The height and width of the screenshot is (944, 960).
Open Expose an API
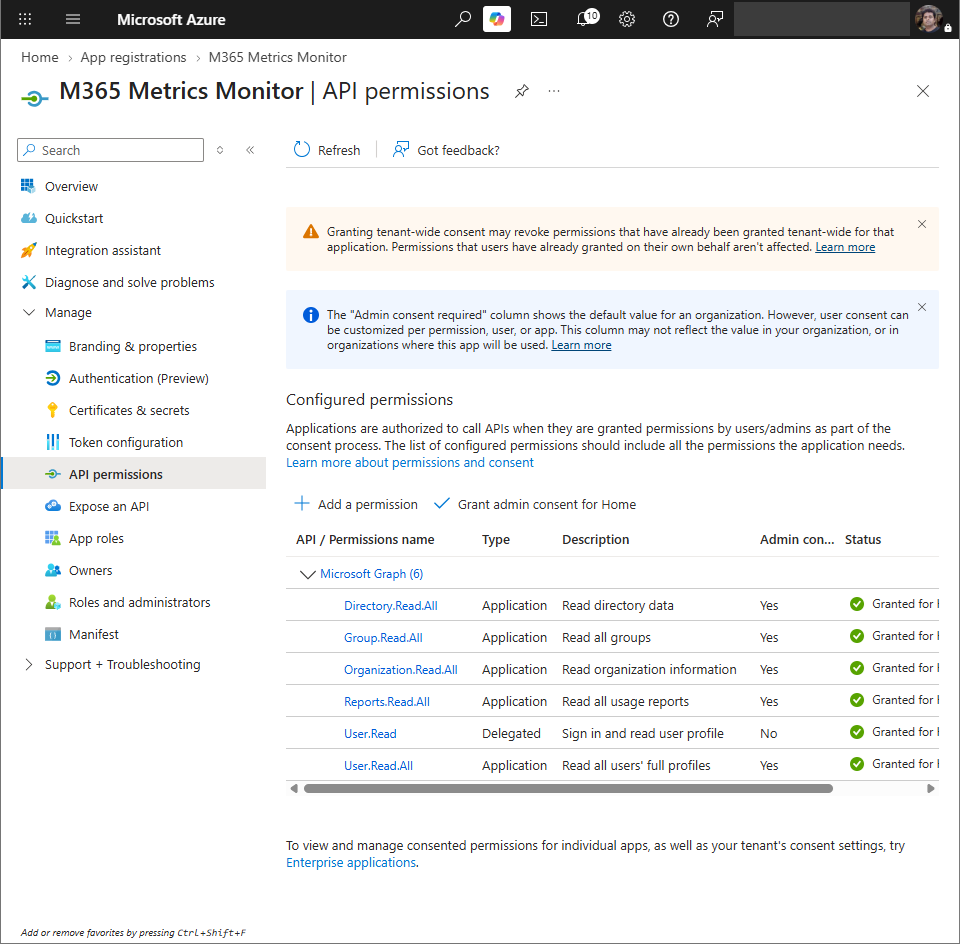click(x=108, y=506)
